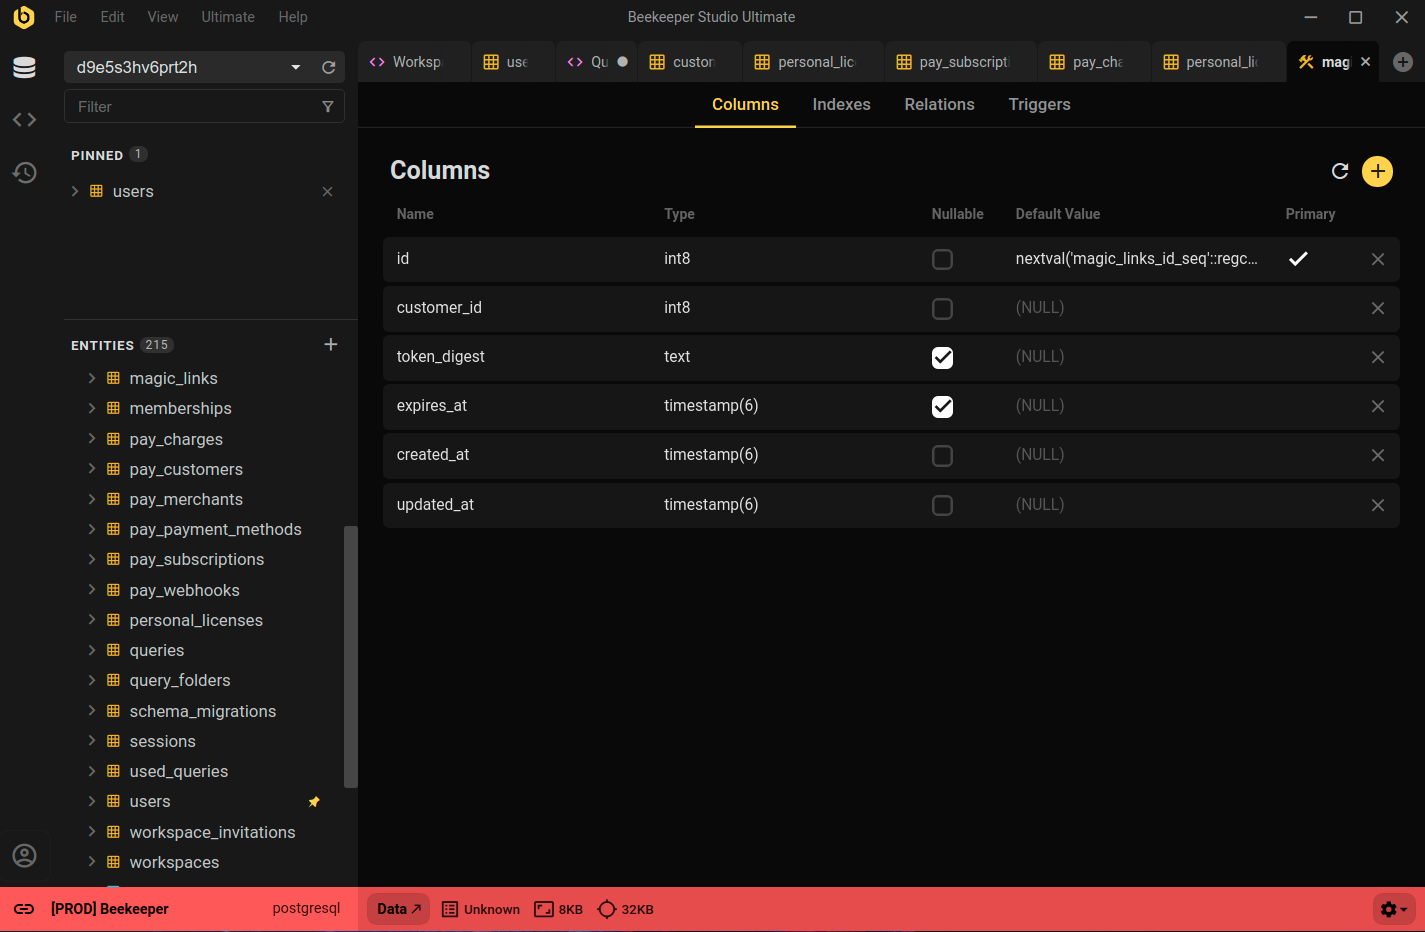1425x932 pixels.
Task: Refresh the database connection list
Action: 328,67
